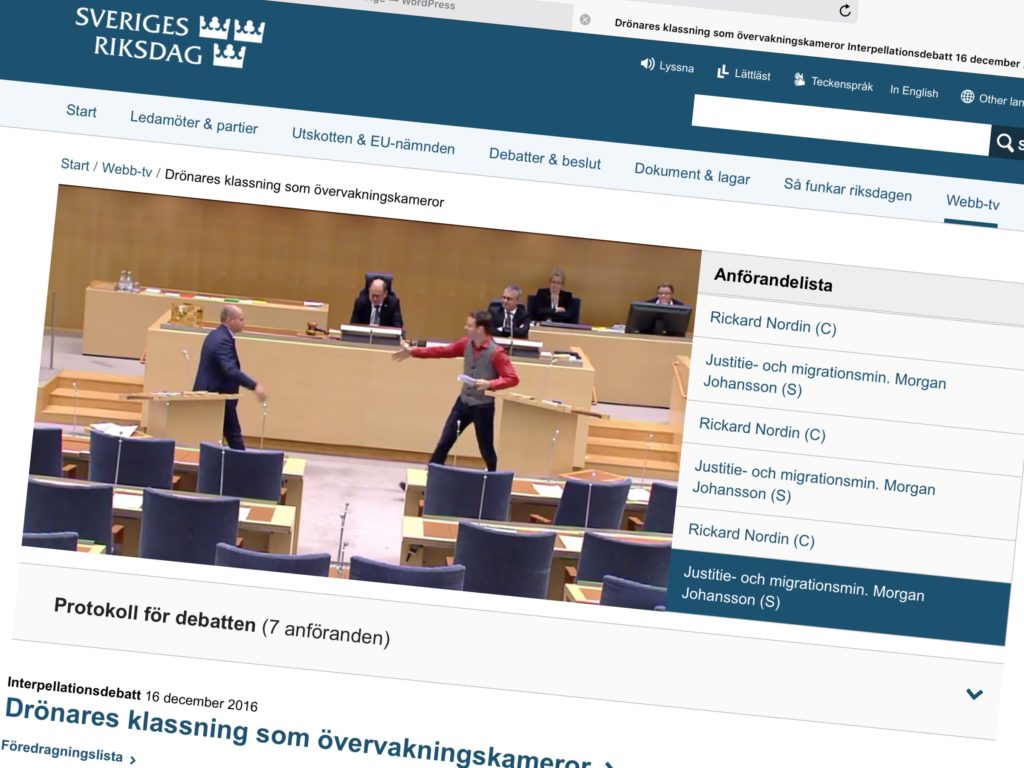Open the Föredragningslista link
The height and width of the screenshot is (768, 1024).
(x=62, y=751)
